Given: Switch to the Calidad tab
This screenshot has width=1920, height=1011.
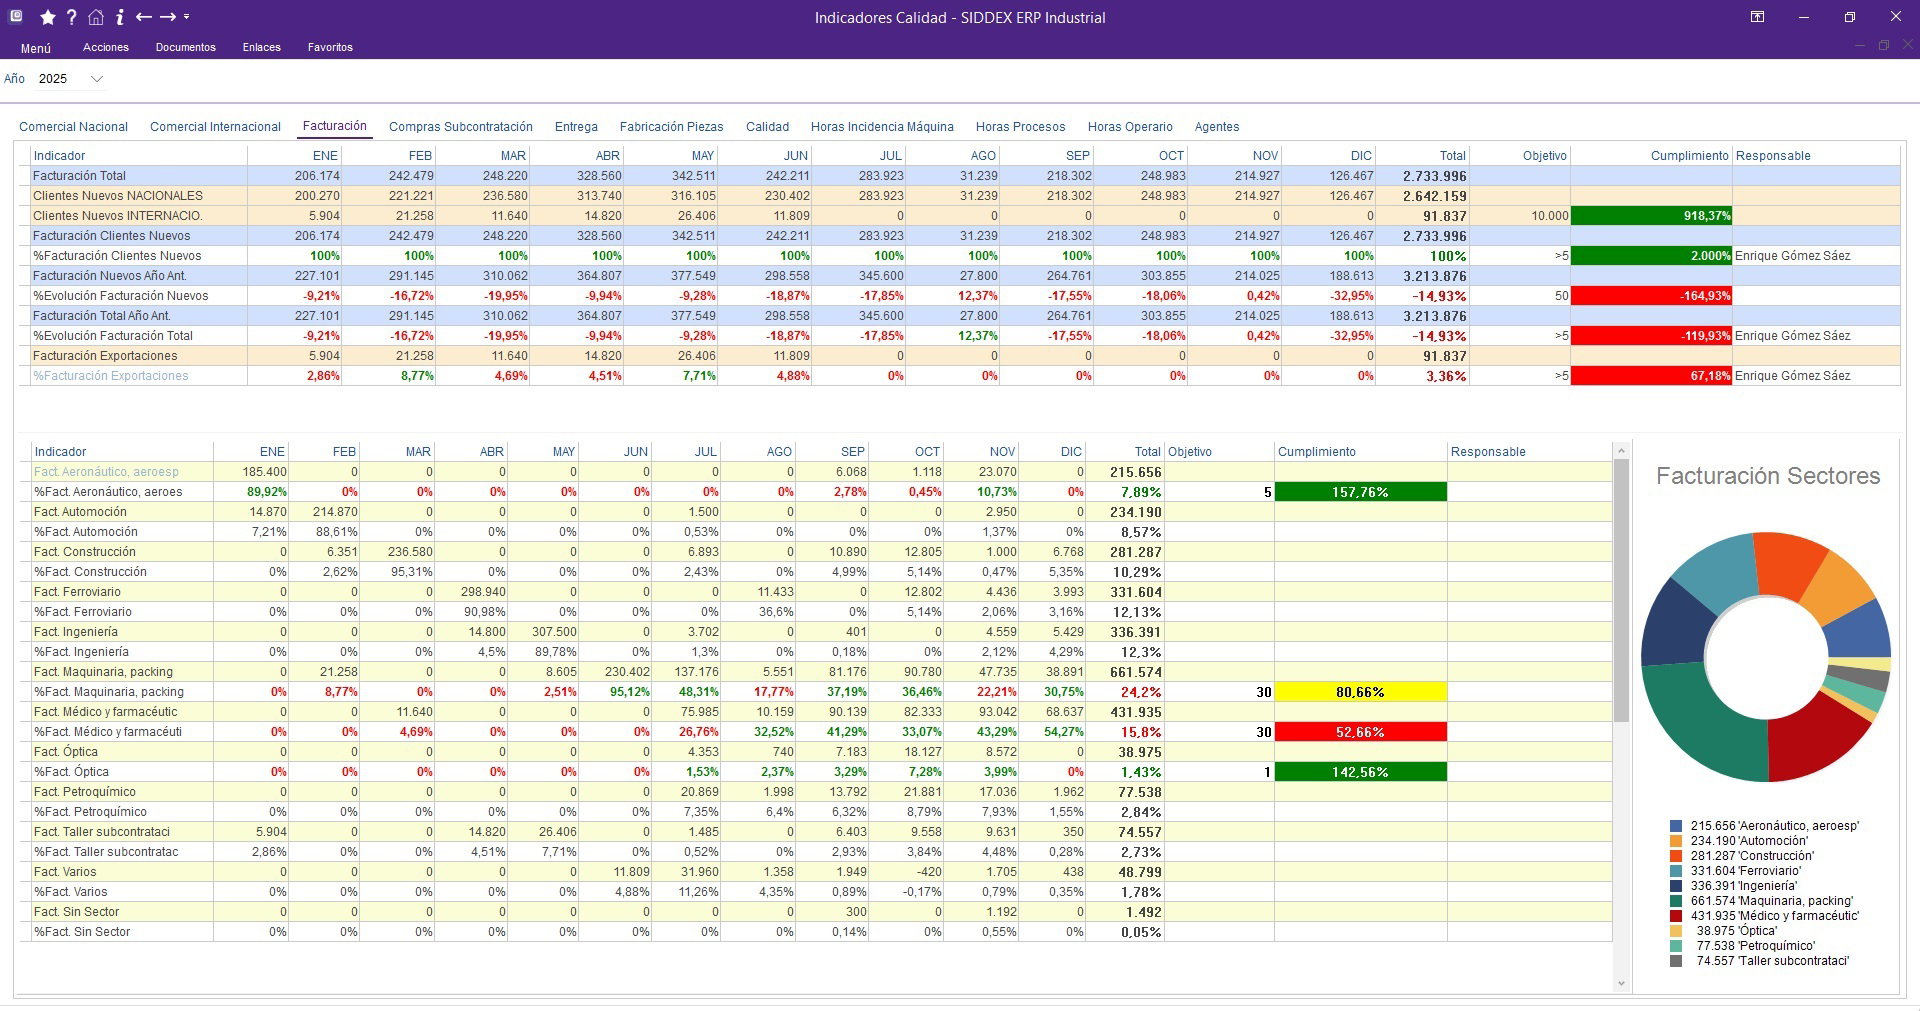Looking at the screenshot, I should tap(767, 127).
